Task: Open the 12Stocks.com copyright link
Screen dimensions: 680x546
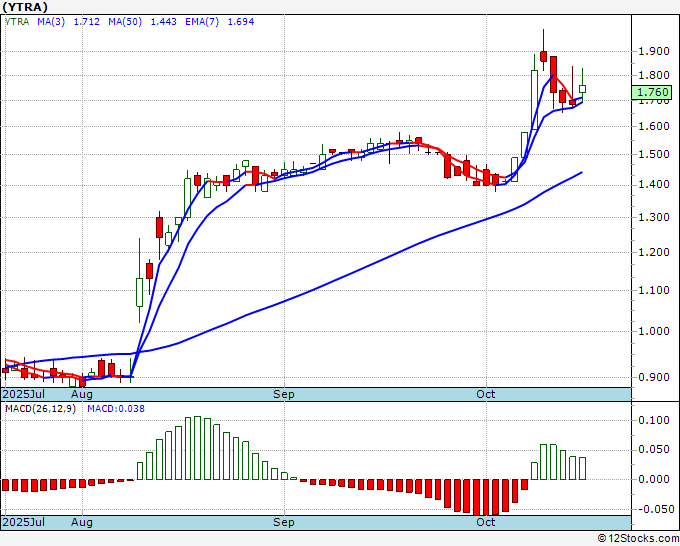Action: pyautogui.click(x=638, y=539)
